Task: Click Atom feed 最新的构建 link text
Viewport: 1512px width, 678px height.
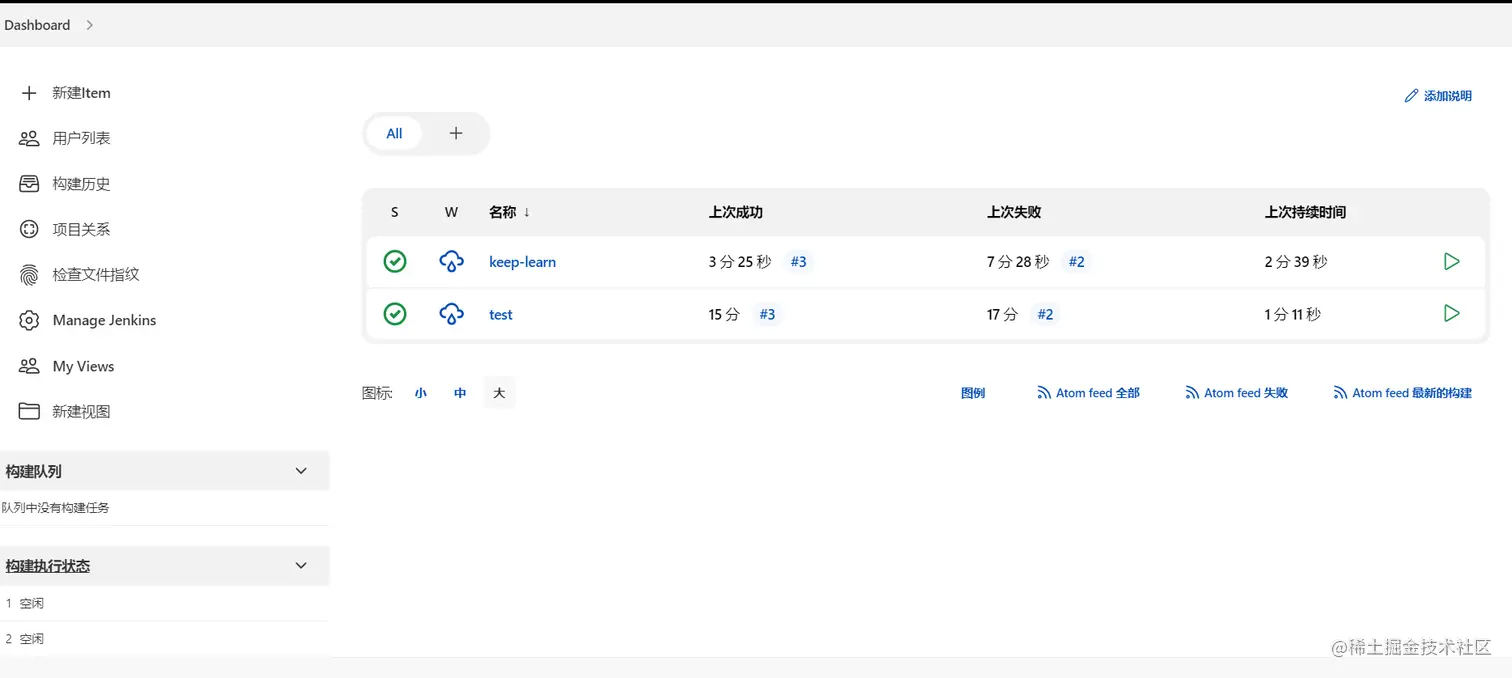Action: tap(1412, 393)
